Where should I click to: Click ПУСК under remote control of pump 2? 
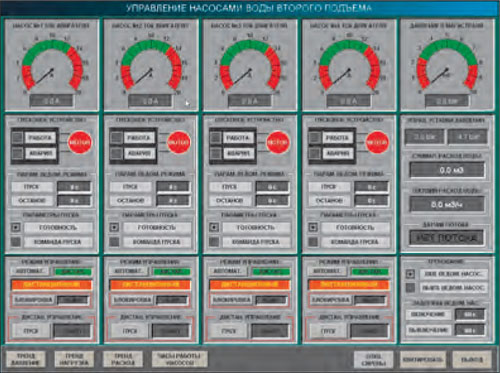coord(130,331)
